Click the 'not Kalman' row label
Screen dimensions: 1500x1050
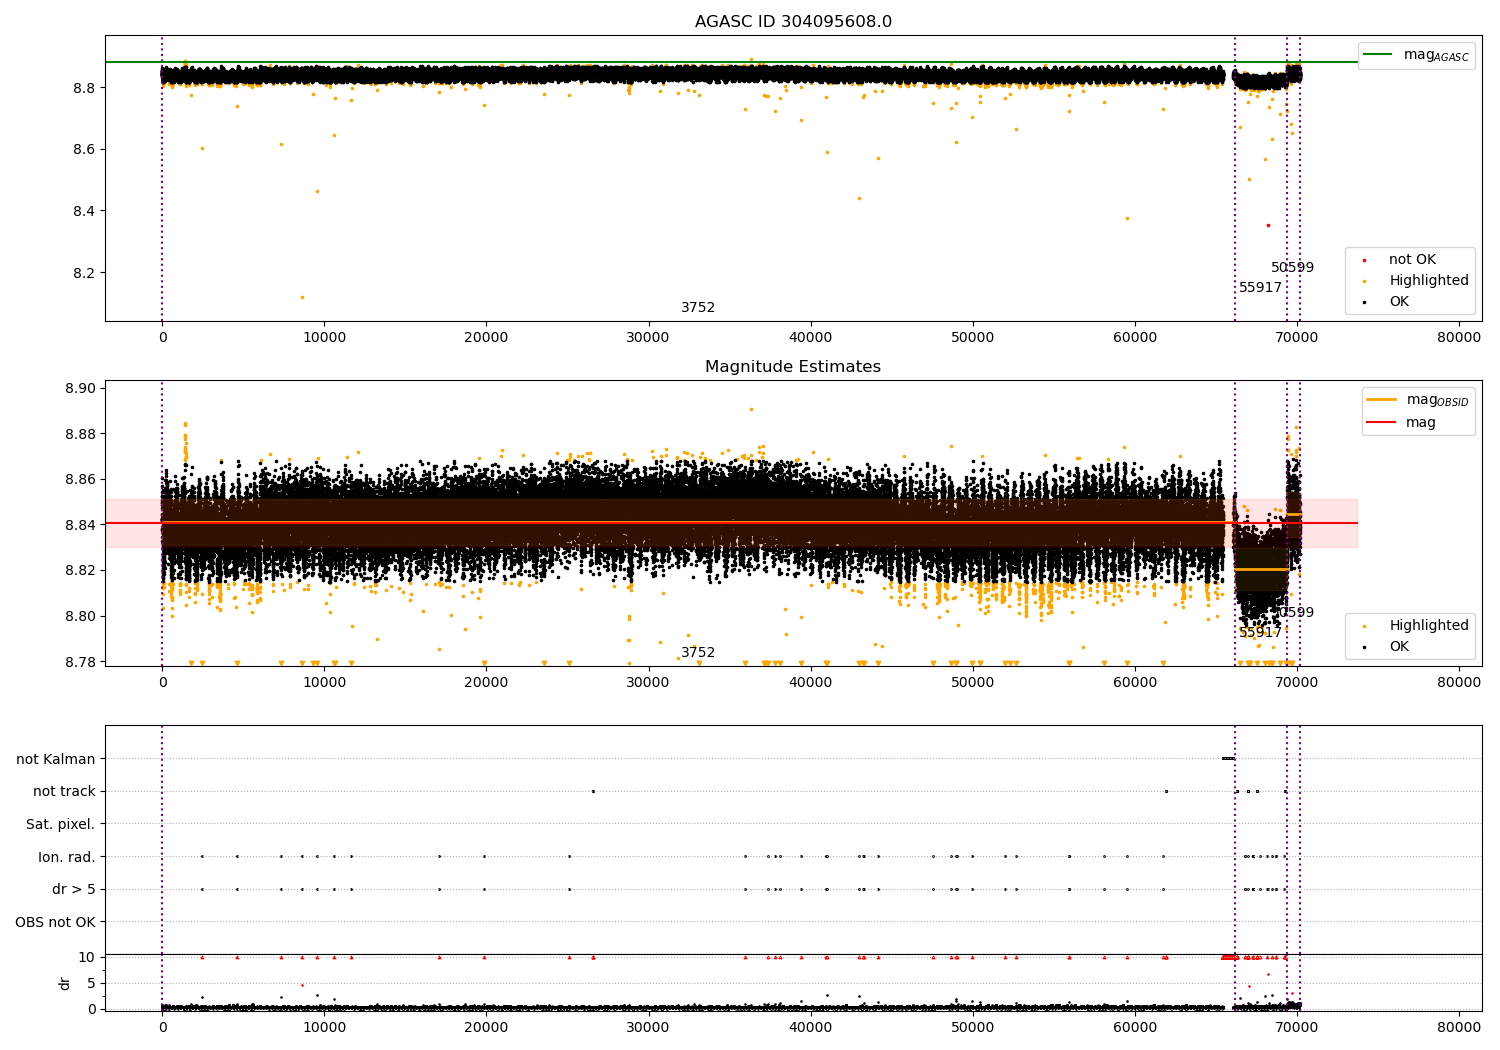(56, 759)
